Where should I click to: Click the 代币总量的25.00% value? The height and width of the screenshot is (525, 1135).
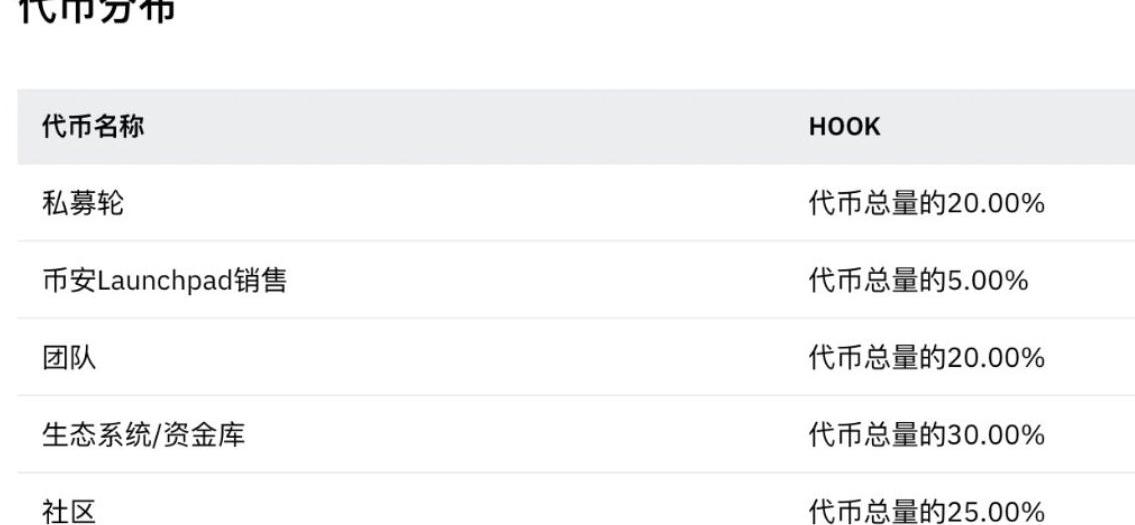pos(925,512)
